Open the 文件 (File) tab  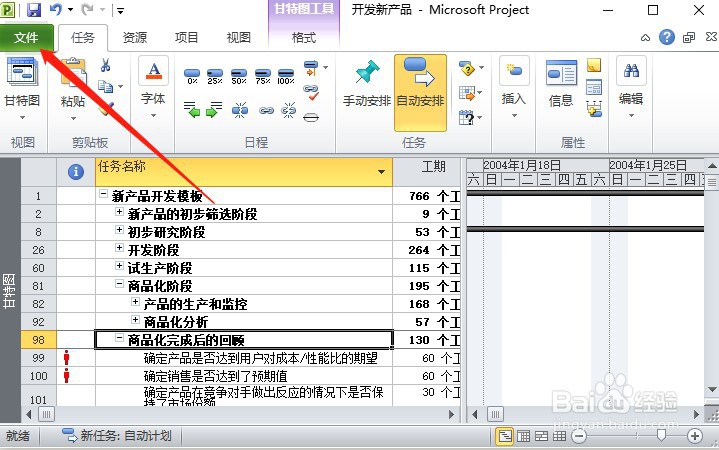coord(26,38)
